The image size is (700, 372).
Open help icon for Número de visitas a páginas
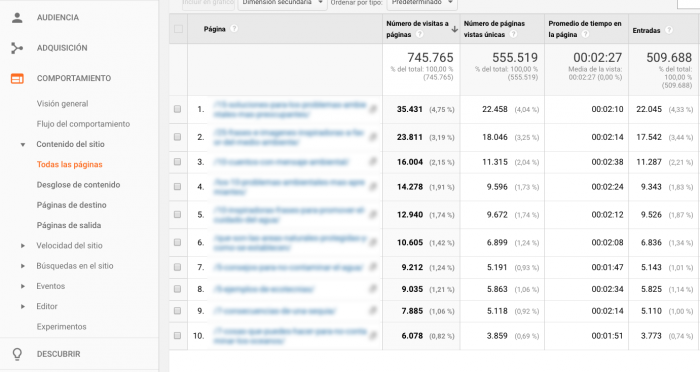pos(419,35)
